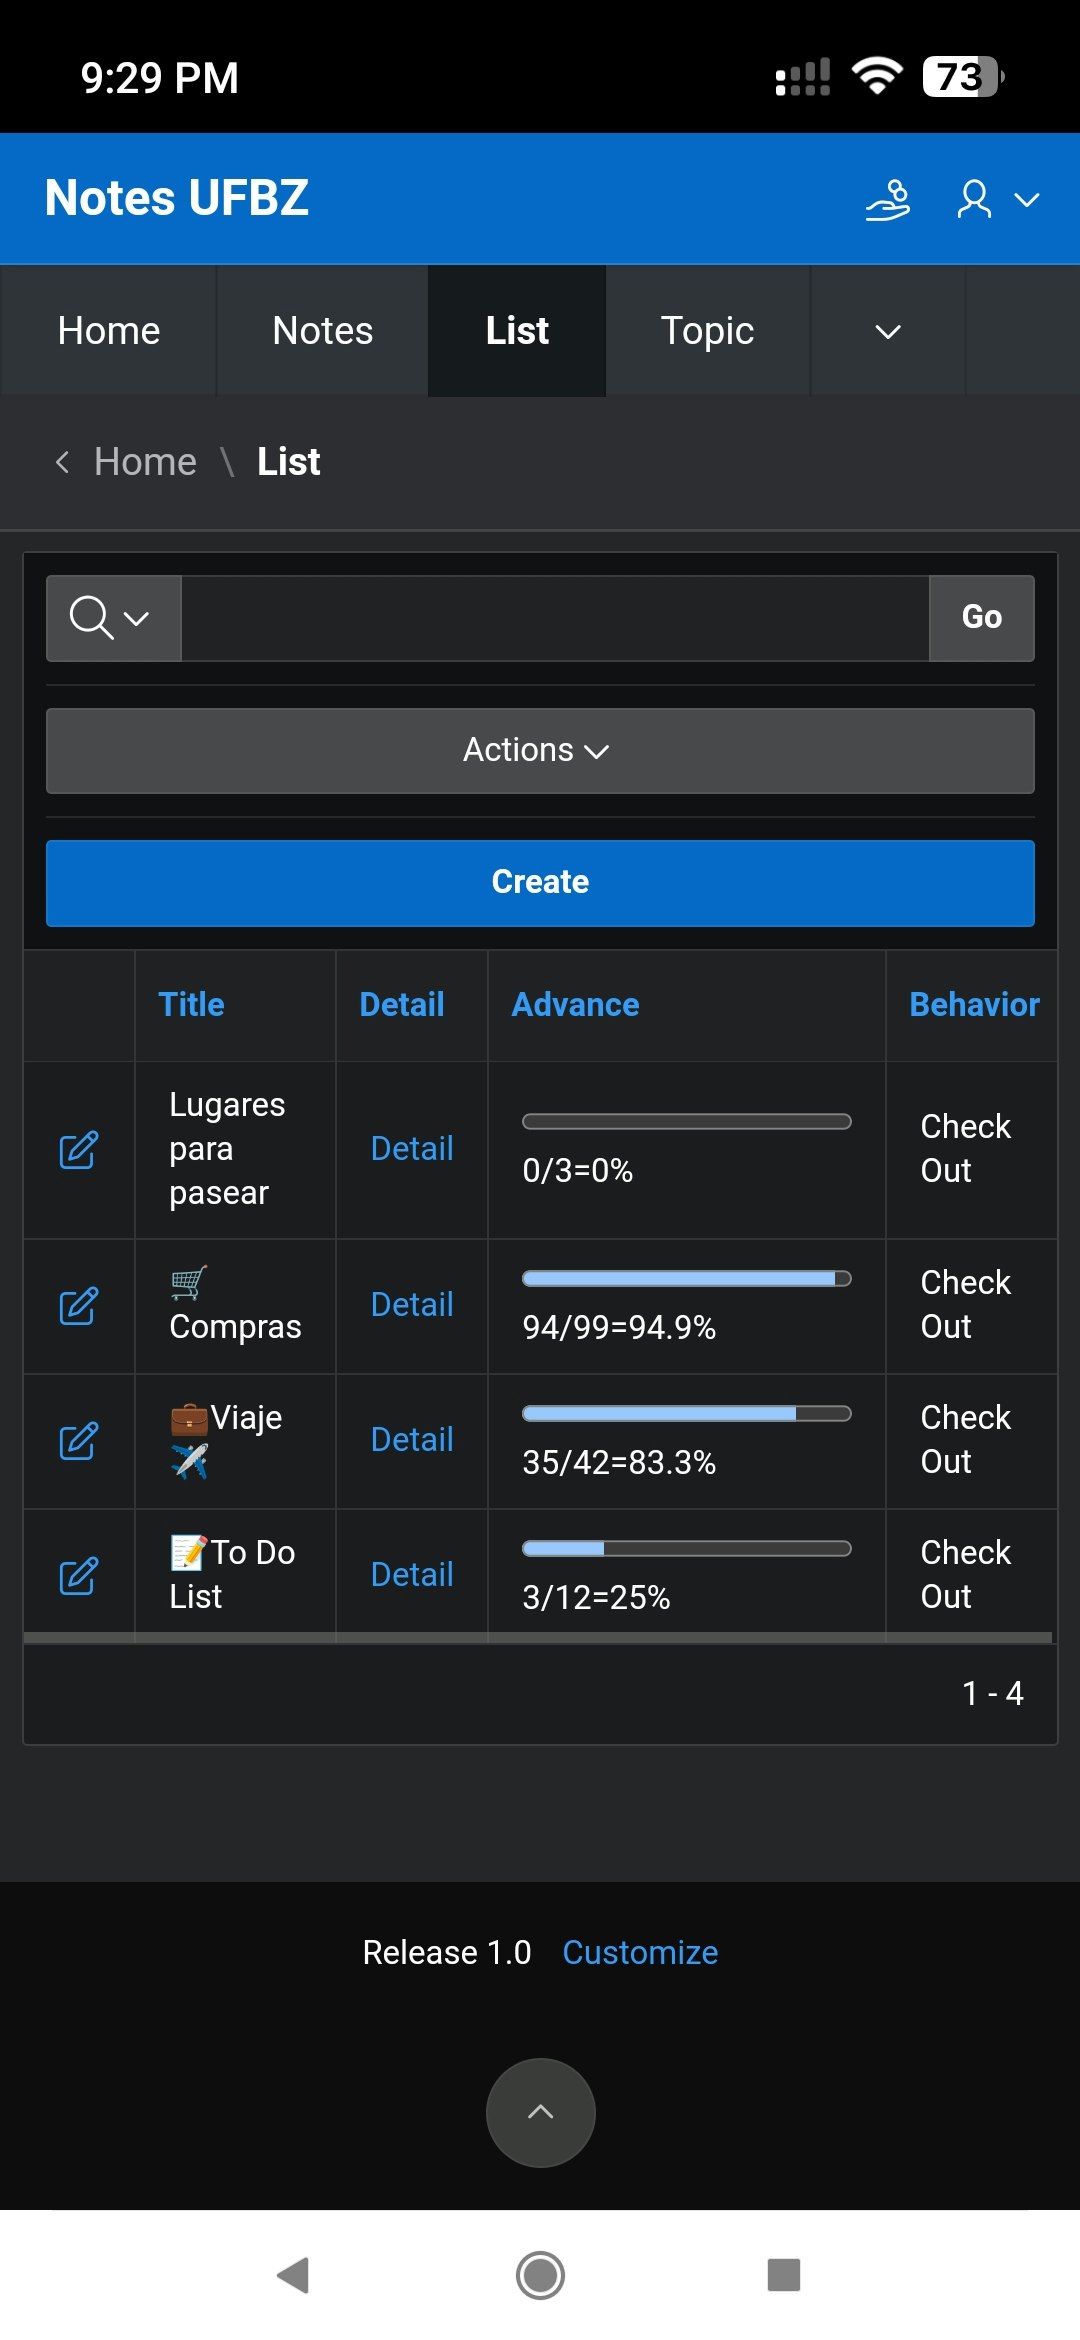The width and height of the screenshot is (1080, 2340).
Task: Switch to the Notes tab
Action: point(322,331)
